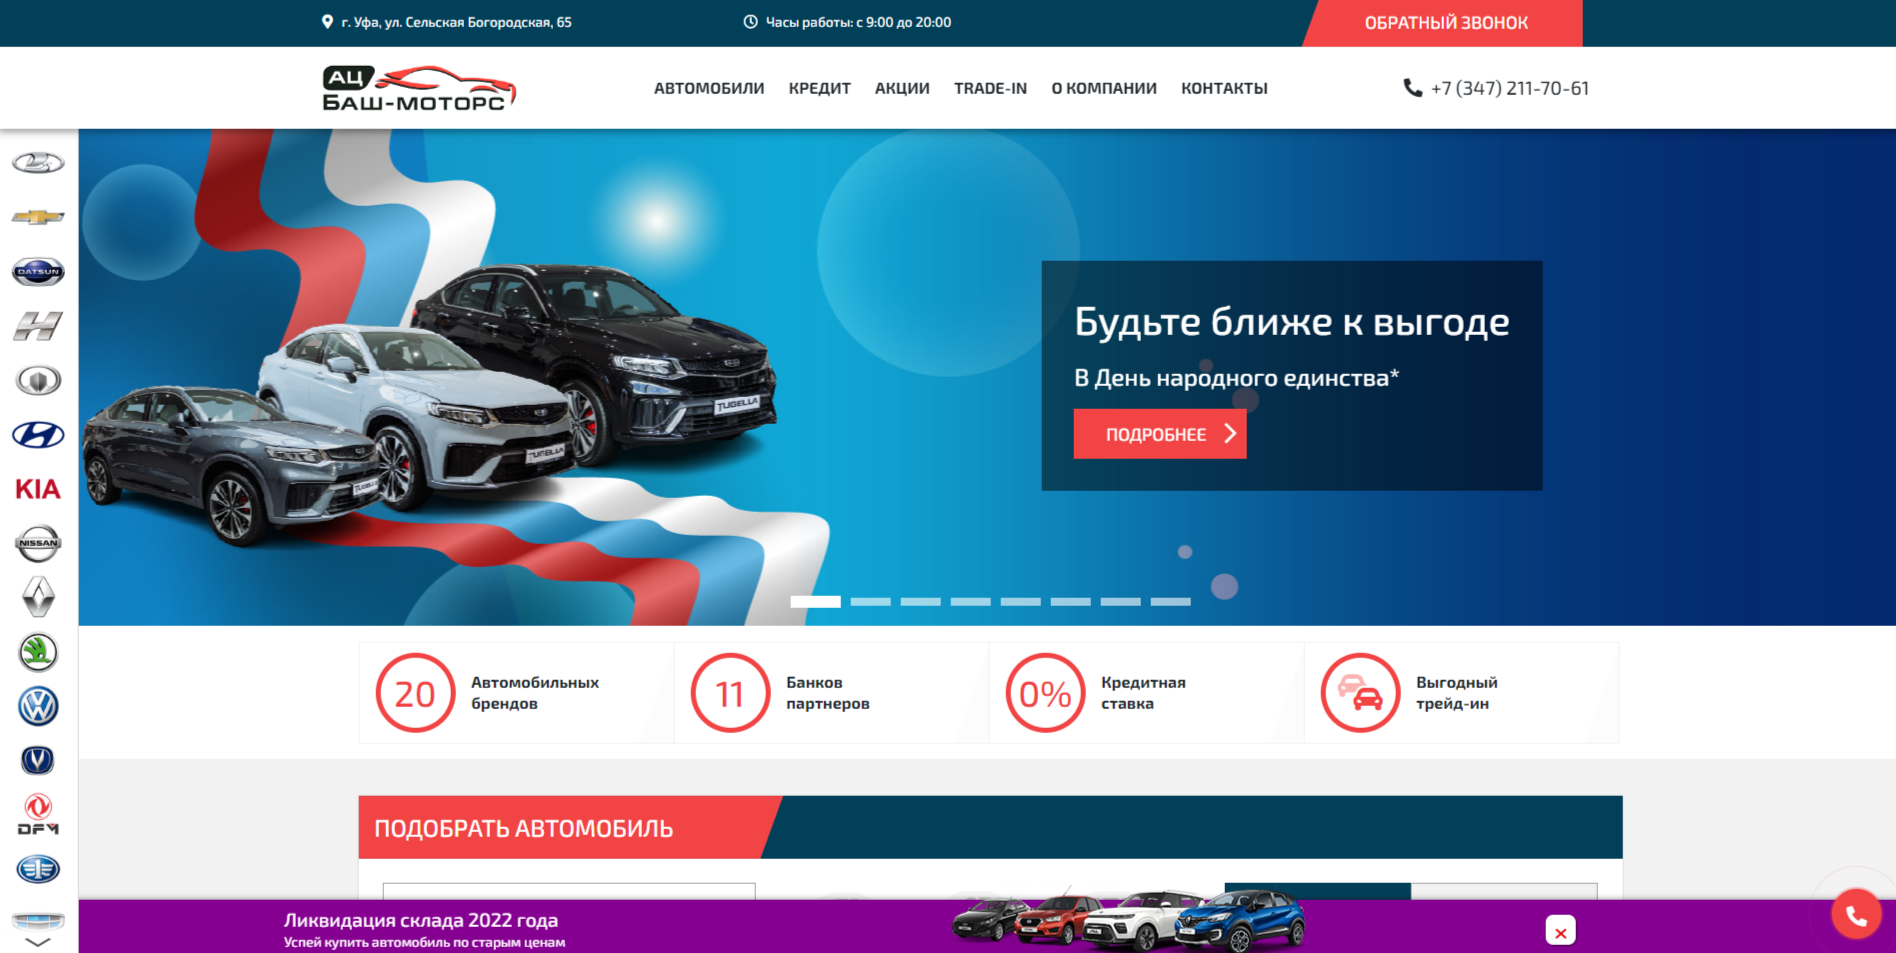Choose the Volkswagen brand logo
The height and width of the screenshot is (953, 1896).
tap(38, 706)
